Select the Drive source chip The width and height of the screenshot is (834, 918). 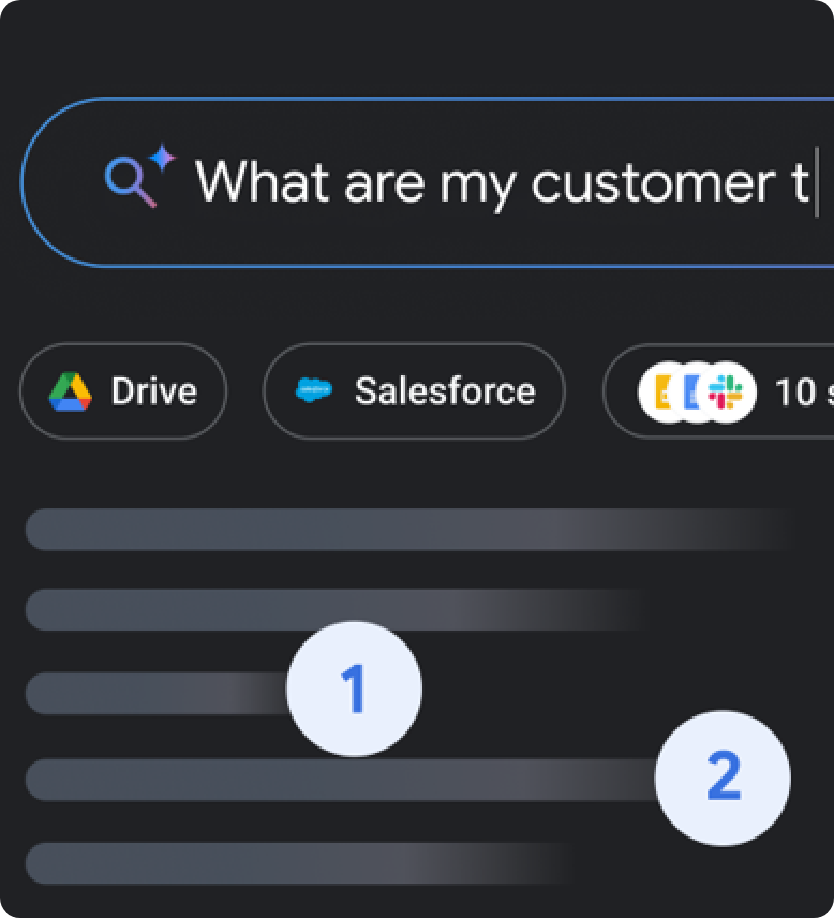[x=123, y=391]
